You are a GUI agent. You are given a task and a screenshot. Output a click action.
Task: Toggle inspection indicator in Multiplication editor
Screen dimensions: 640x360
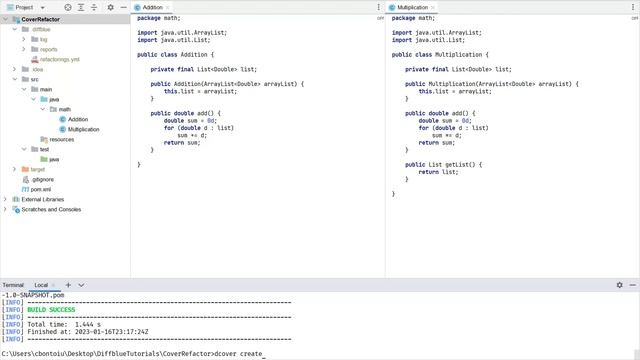(635, 18)
